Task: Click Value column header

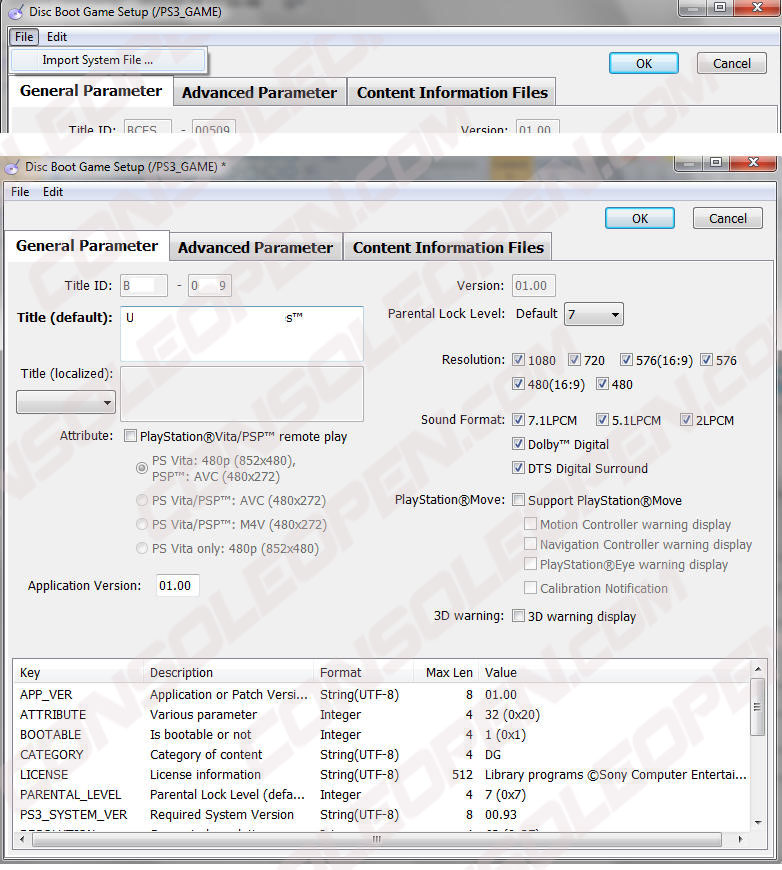Action: pyautogui.click(x=614, y=672)
